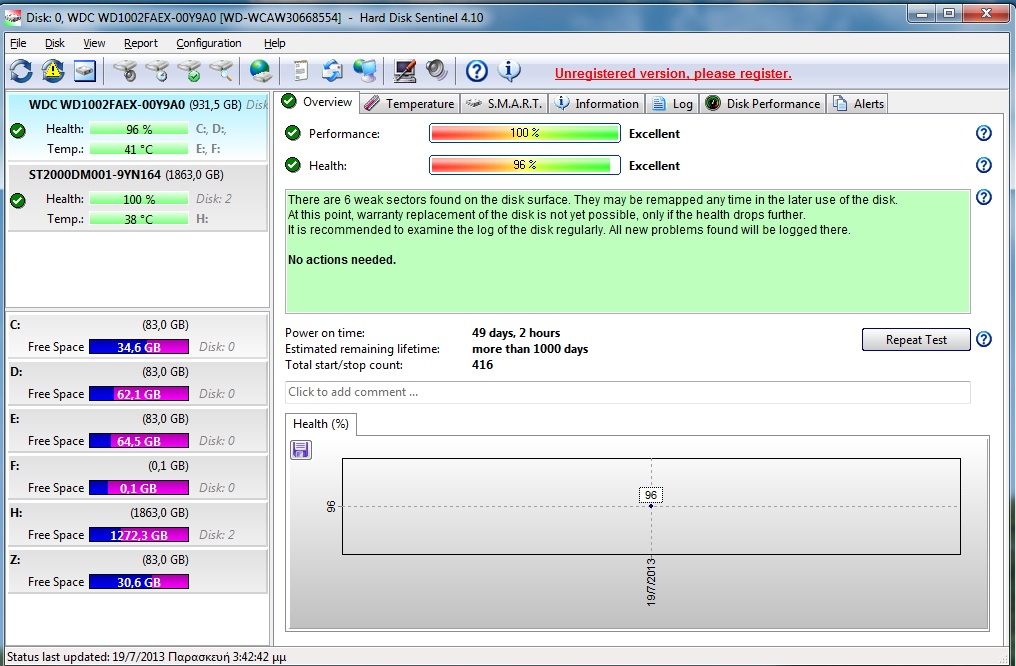This screenshot has width=1016, height=666.
Task: Switch to the Information tab
Action: 597,104
